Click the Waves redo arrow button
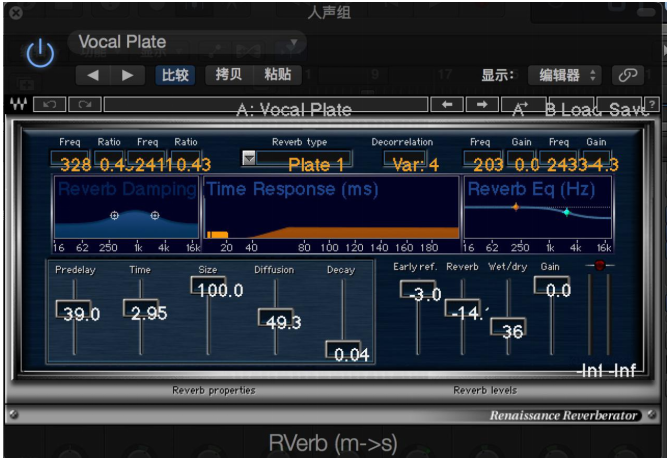The width and height of the screenshot is (670, 460). [x=85, y=104]
